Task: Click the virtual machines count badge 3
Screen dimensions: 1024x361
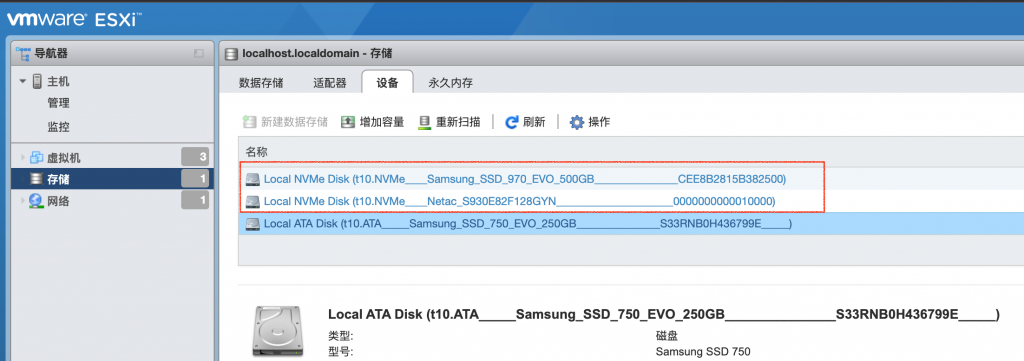Action: click(195, 157)
